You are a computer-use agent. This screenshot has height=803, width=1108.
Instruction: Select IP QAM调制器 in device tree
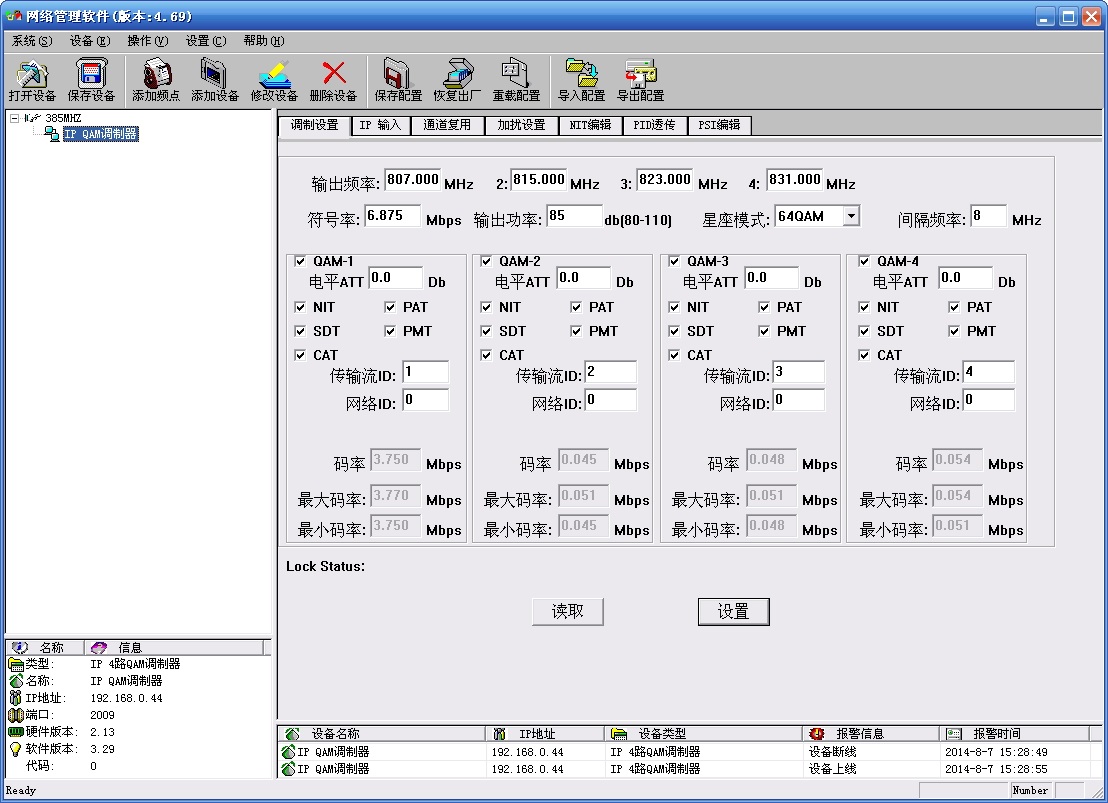[x=100, y=134]
